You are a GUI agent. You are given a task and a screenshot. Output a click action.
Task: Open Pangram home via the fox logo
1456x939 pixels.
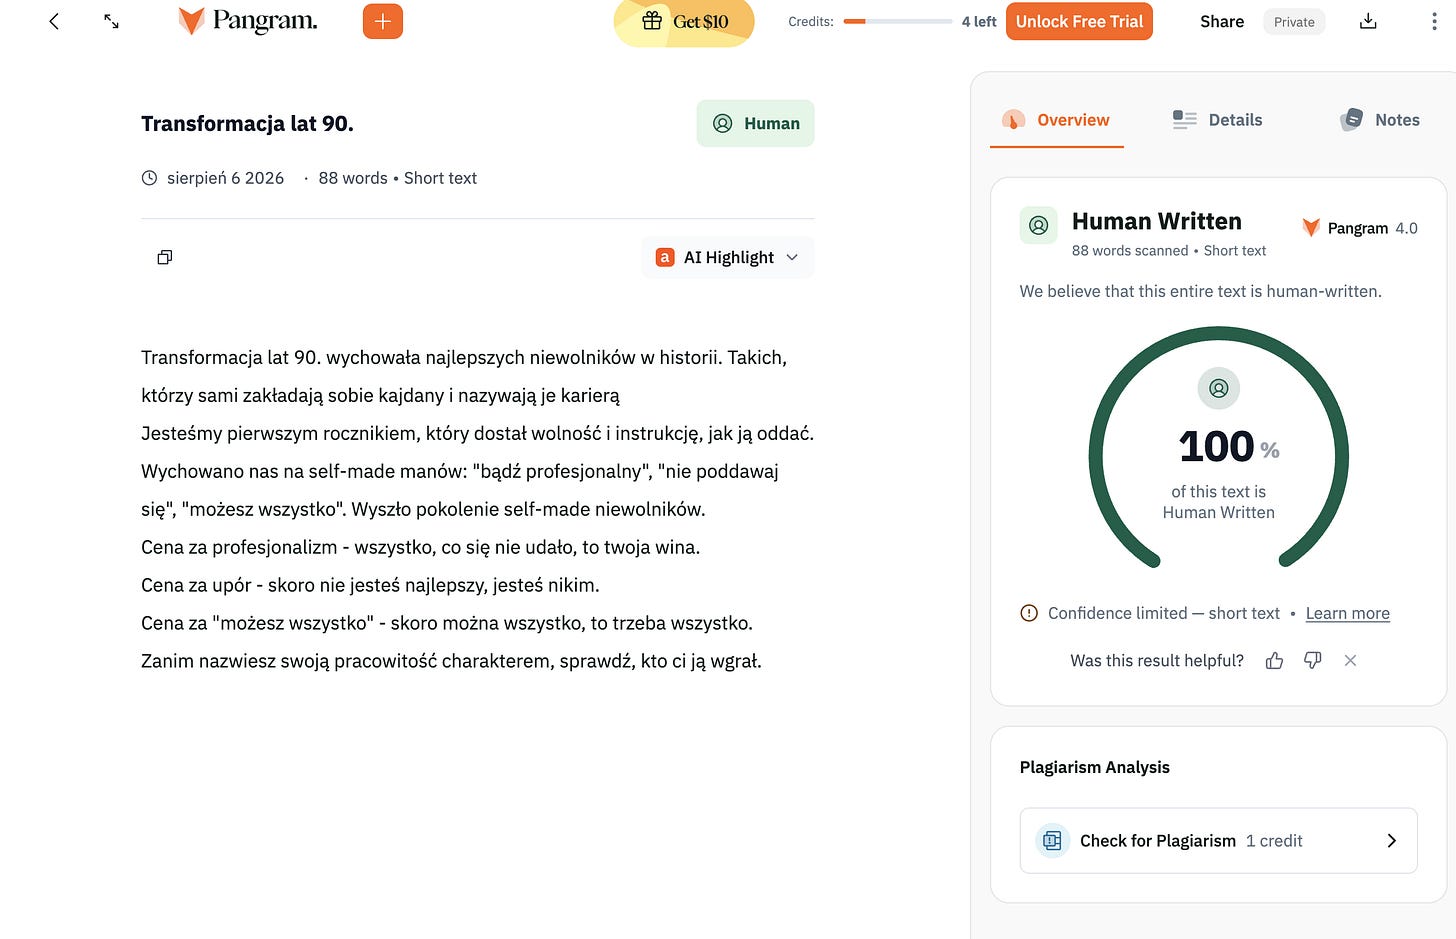coord(247,21)
